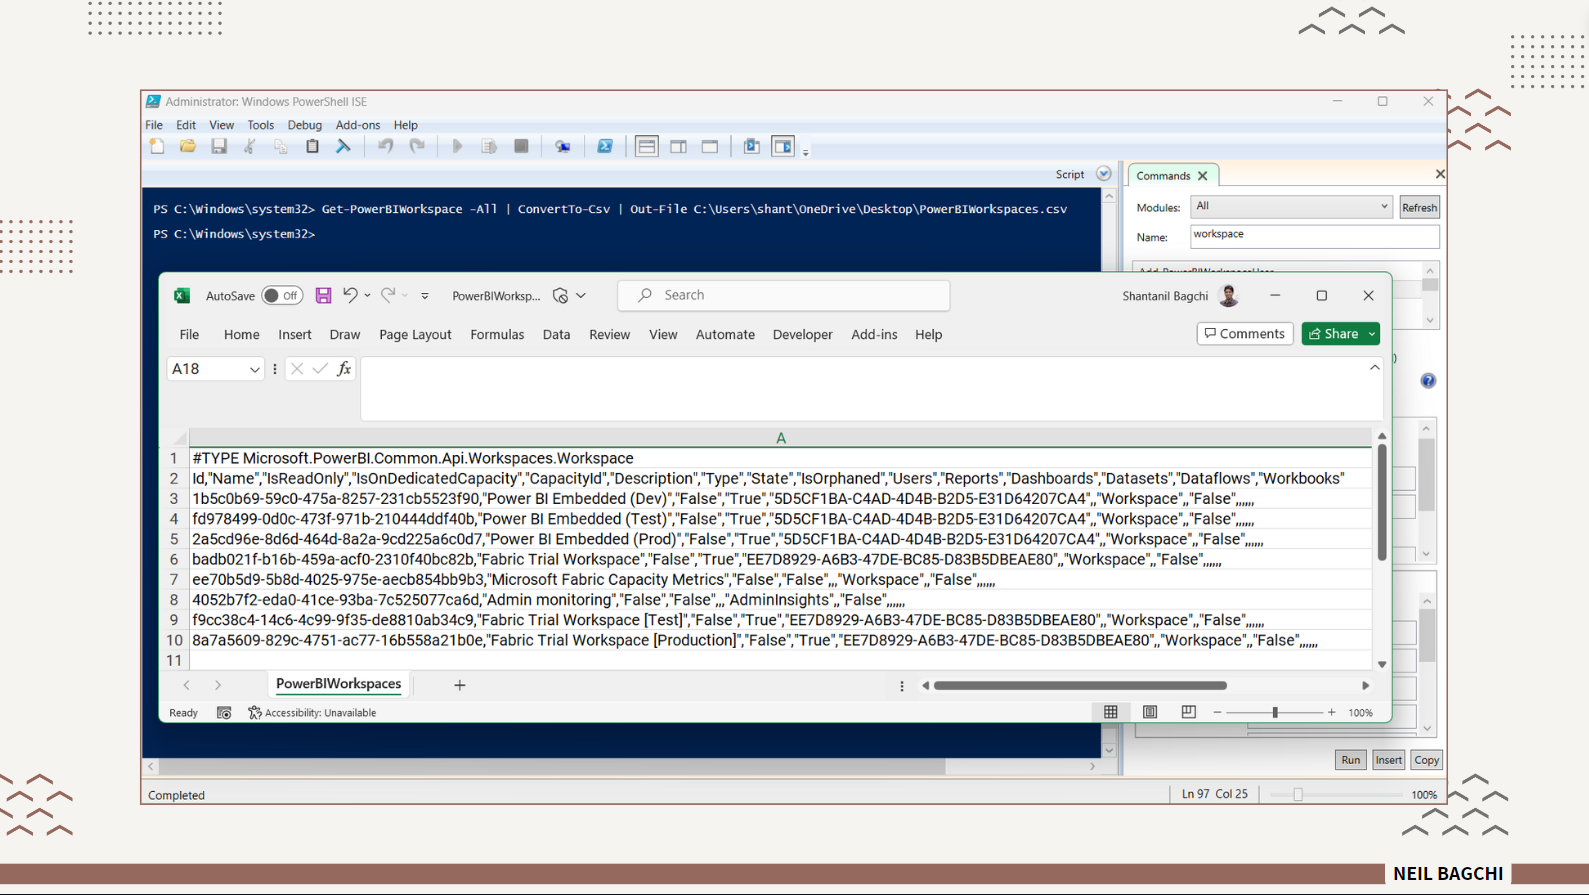
Task: Open Add-ons menu in PowerShell ISE
Action: tap(358, 125)
